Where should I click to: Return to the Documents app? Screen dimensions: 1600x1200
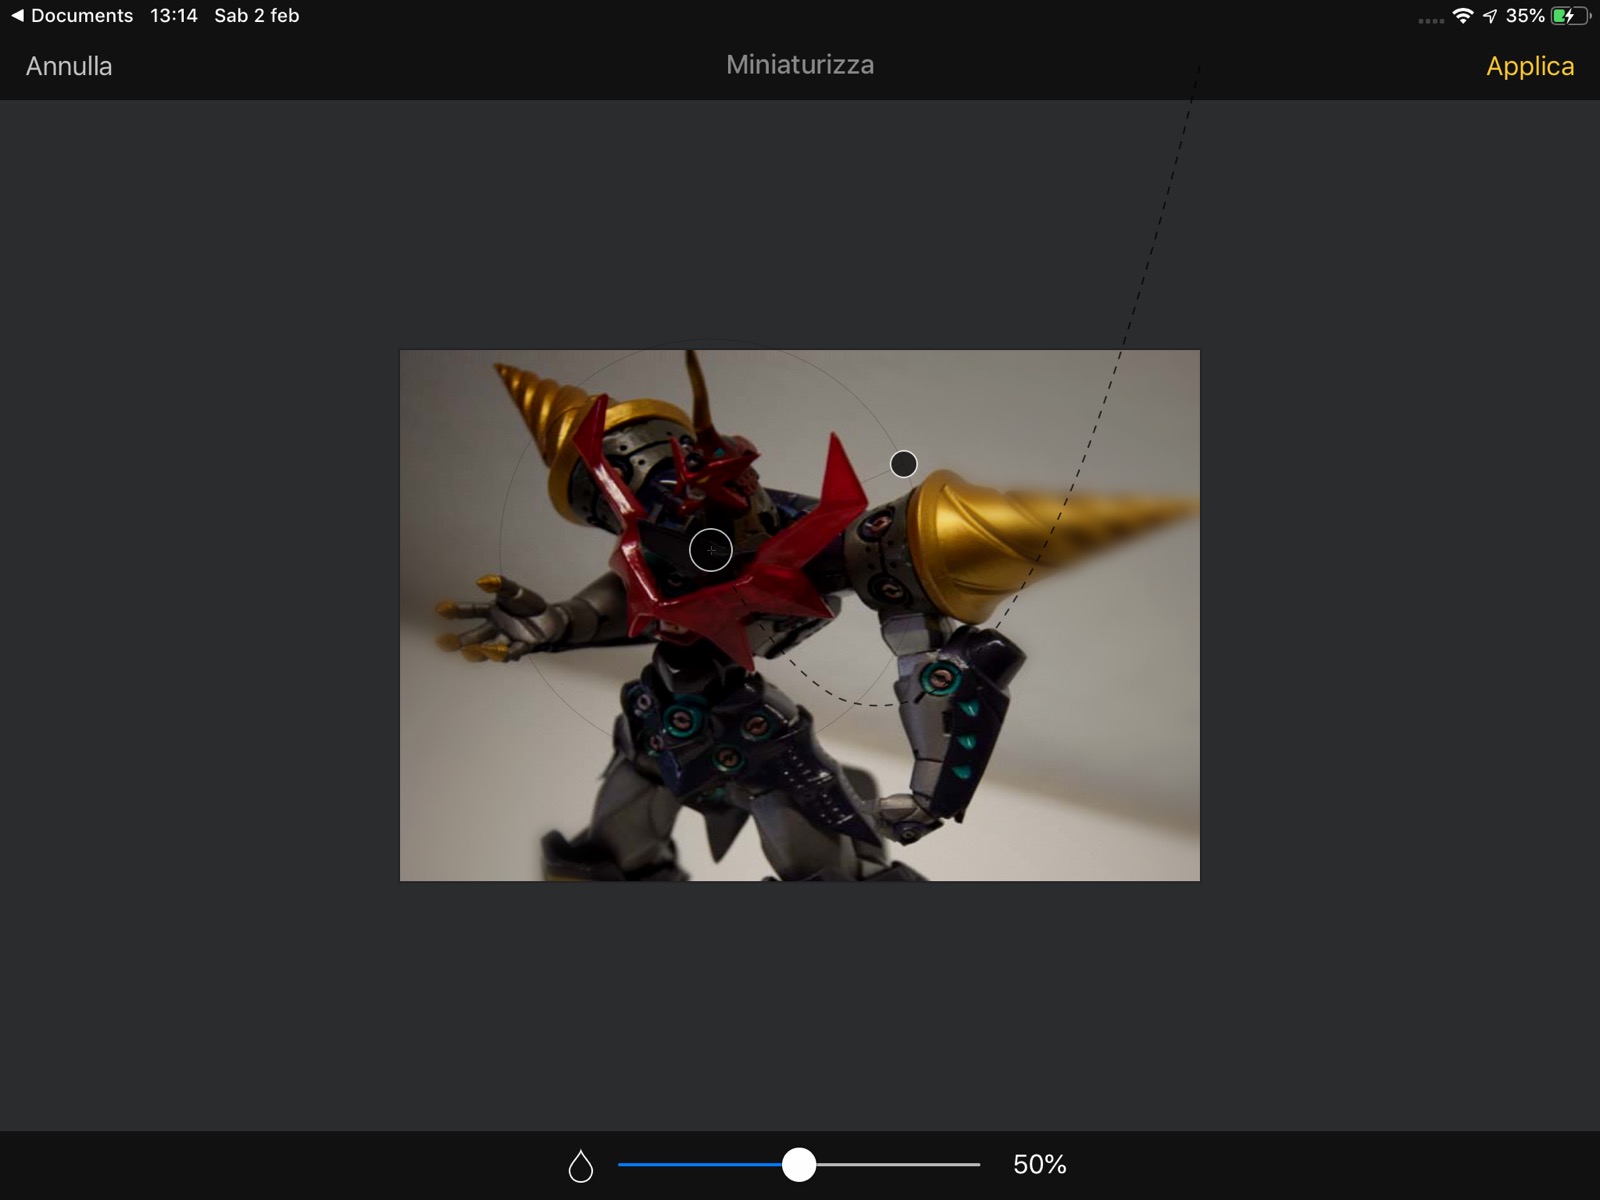(x=72, y=16)
